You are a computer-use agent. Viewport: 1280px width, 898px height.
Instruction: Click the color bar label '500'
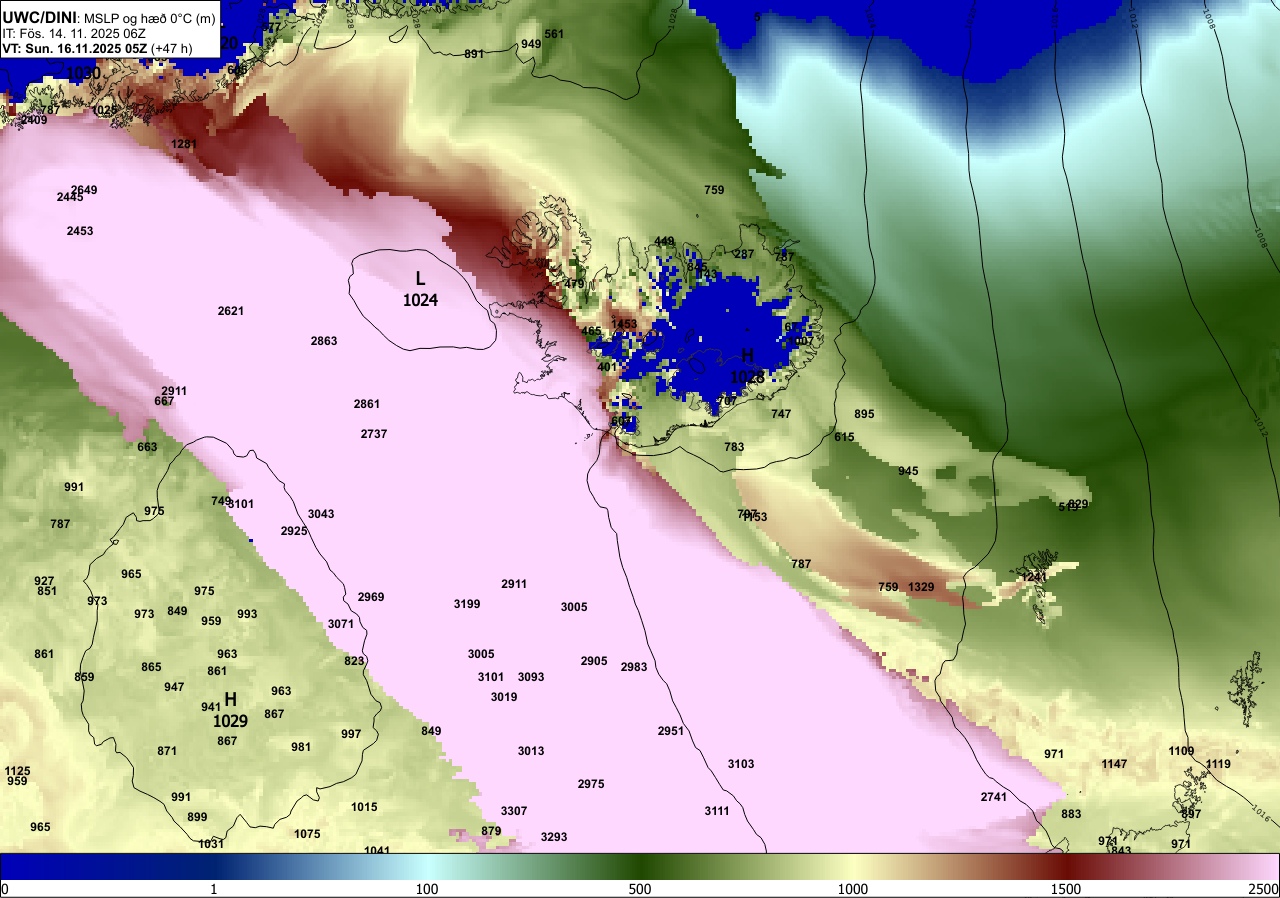[x=640, y=889]
